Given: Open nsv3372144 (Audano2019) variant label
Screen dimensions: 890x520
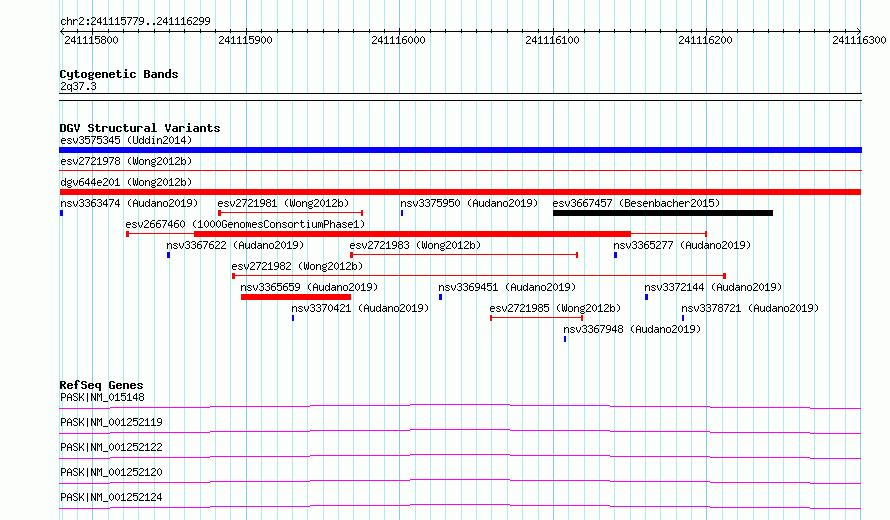Looking at the screenshot, I should click(x=713, y=287).
